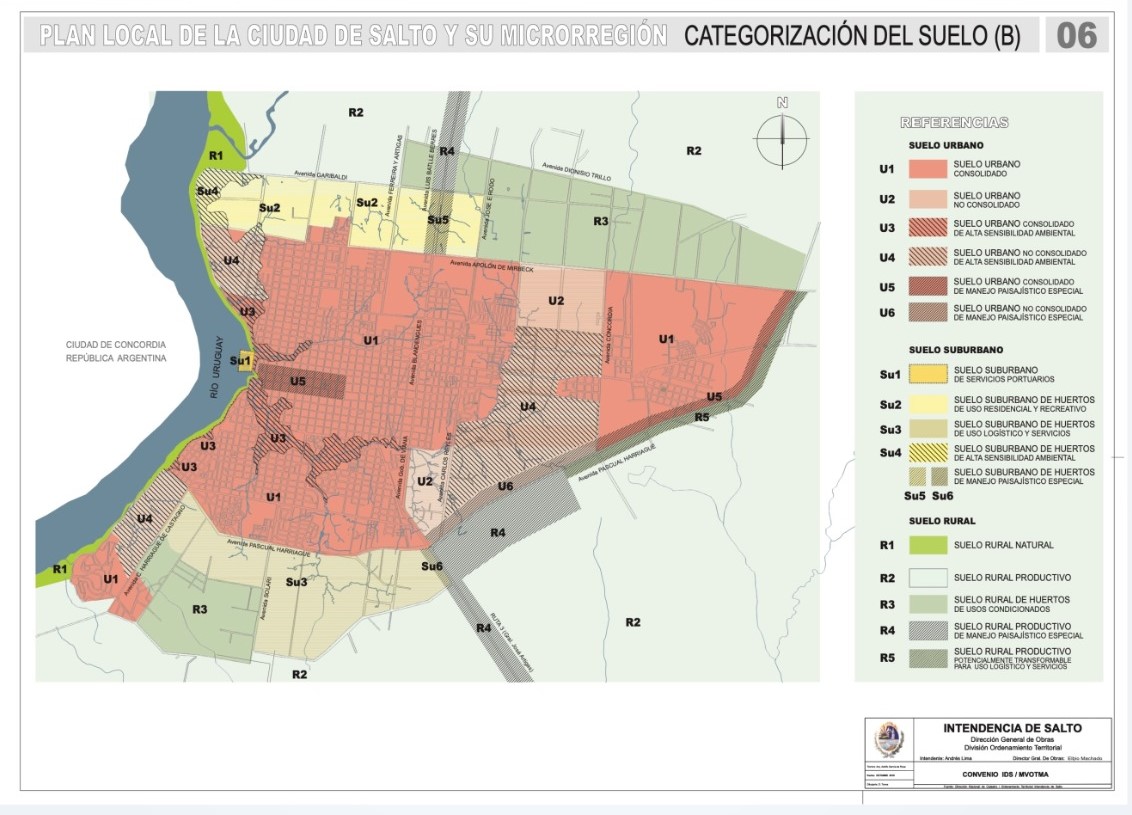Click the yellow Su1 port zone on map
The width and height of the screenshot is (1132, 815).
pyautogui.click(x=243, y=361)
